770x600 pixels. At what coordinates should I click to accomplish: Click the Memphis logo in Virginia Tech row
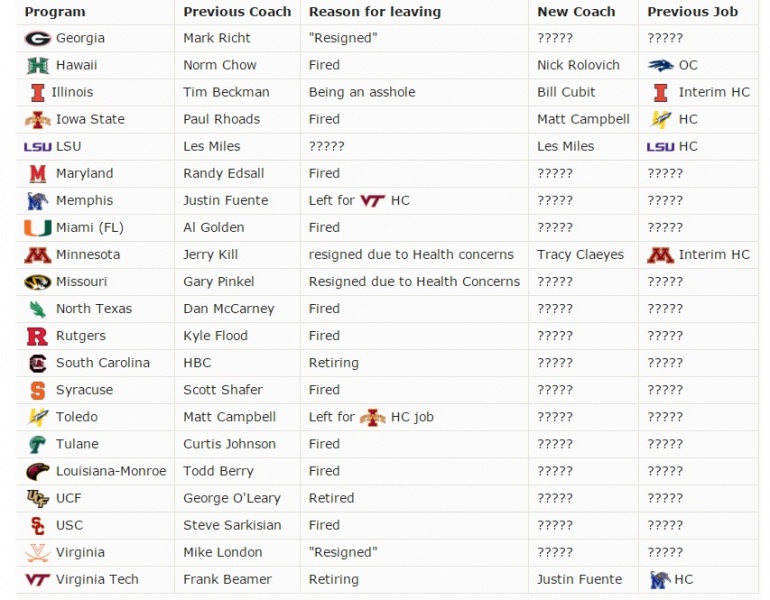point(660,579)
